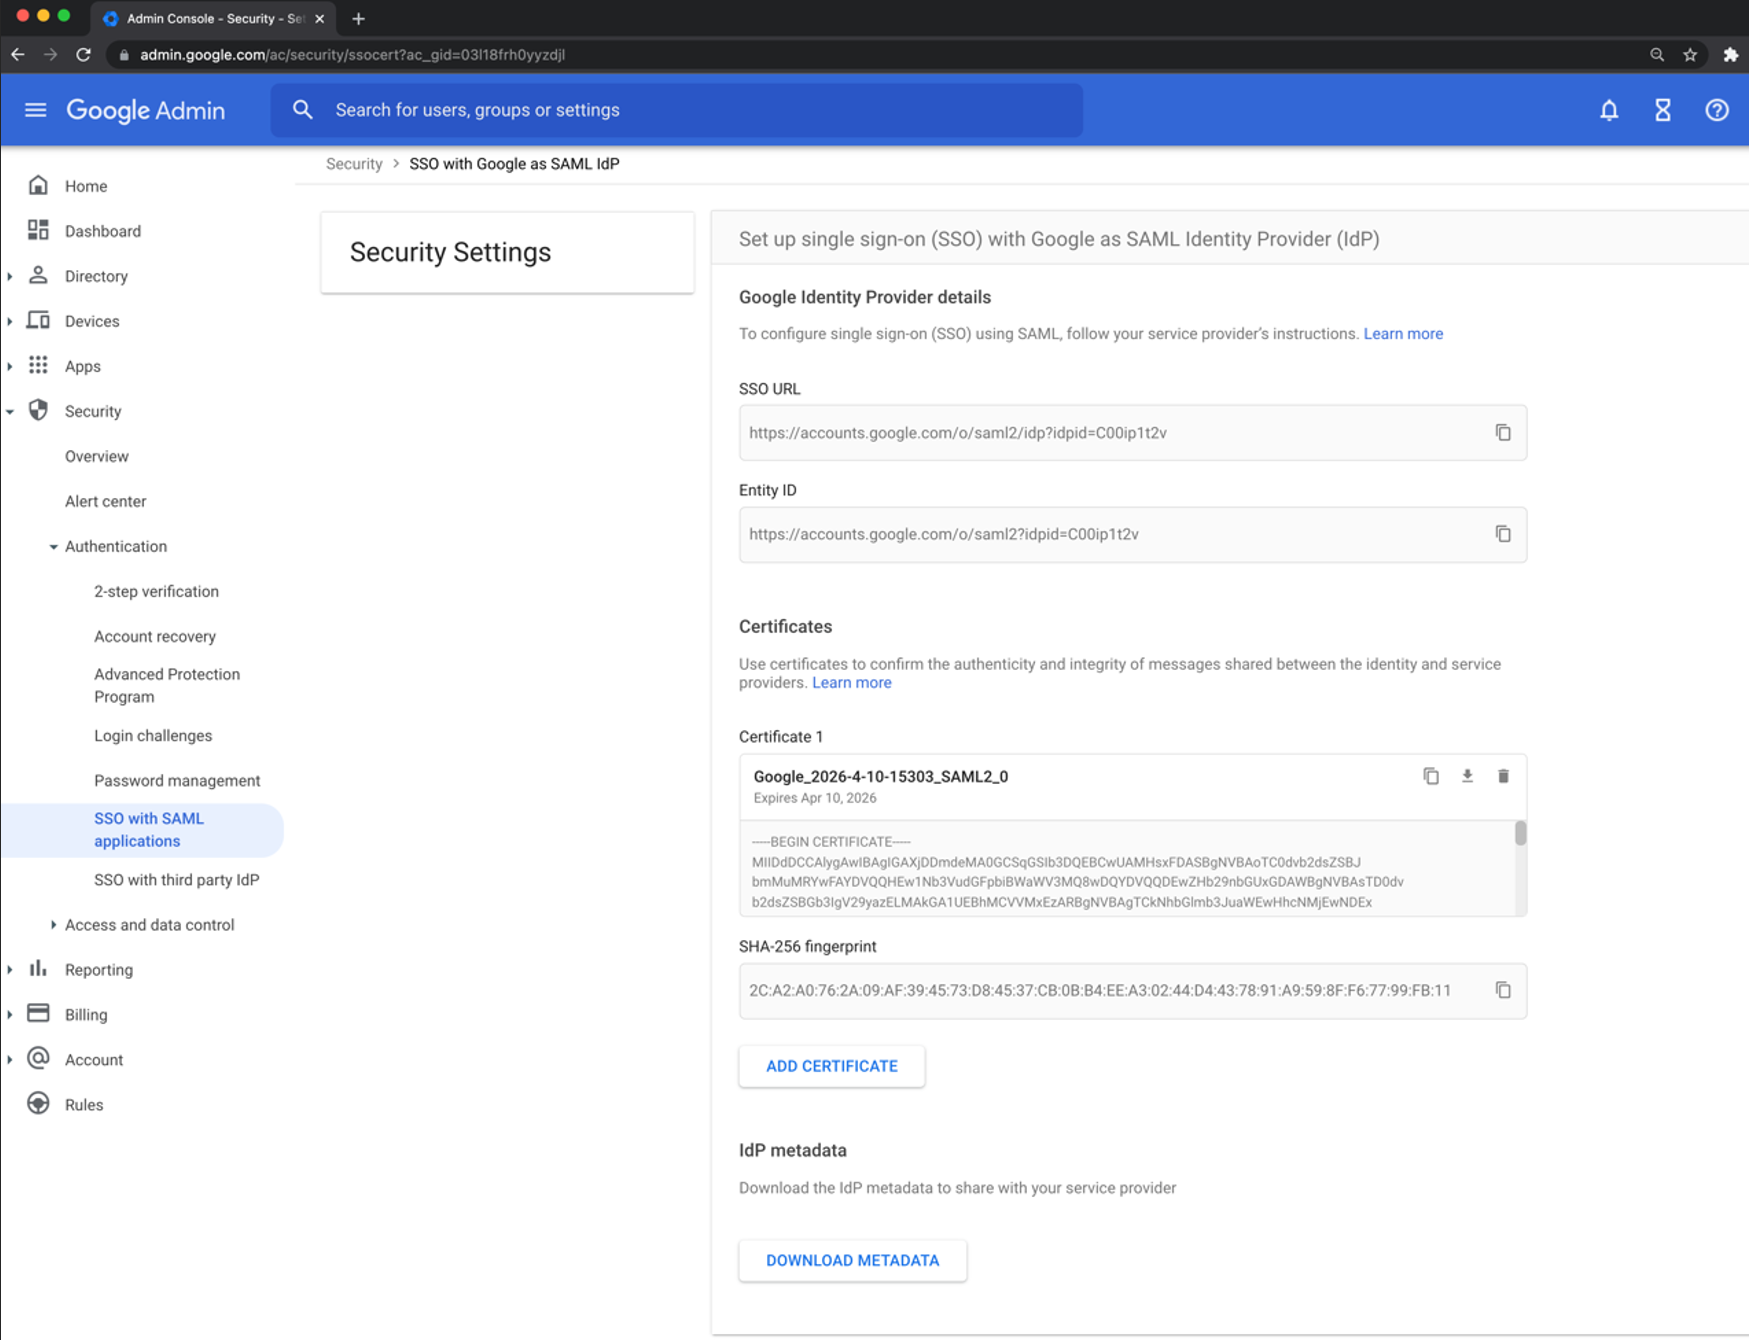Collapse the Authentication submenu
This screenshot has width=1749, height=1340.
54,547
